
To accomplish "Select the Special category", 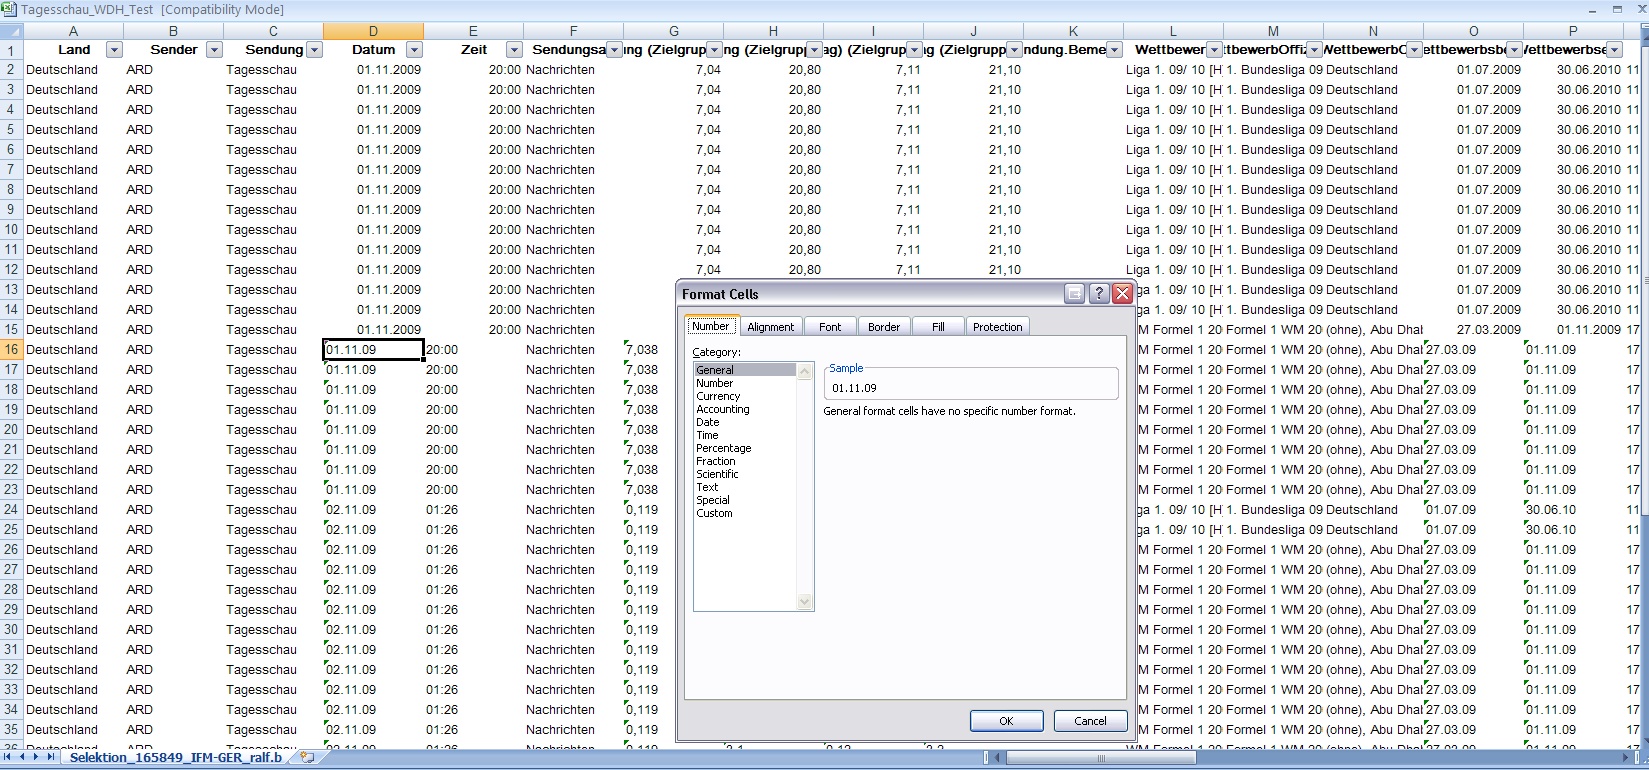I will point(745,500).
